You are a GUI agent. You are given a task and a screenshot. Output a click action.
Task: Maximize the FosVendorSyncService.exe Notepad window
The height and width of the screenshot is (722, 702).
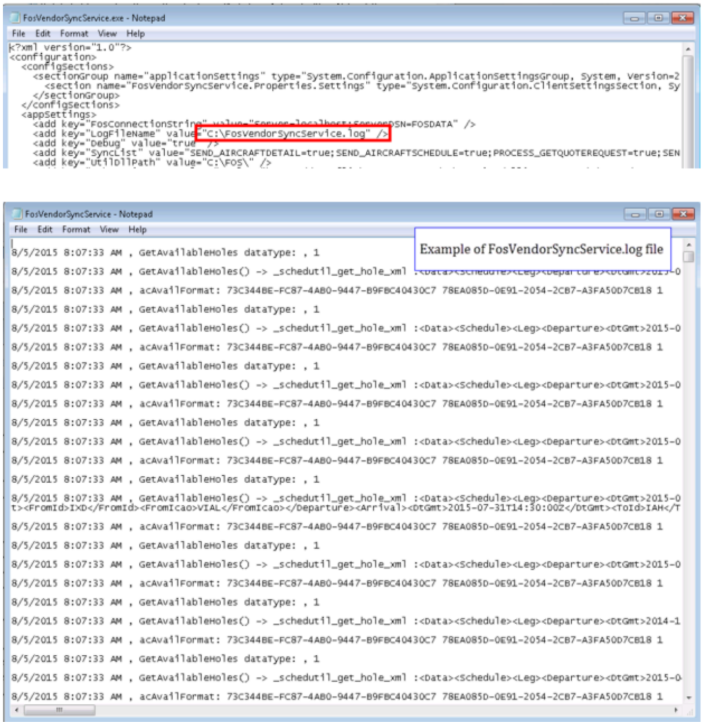657,18
